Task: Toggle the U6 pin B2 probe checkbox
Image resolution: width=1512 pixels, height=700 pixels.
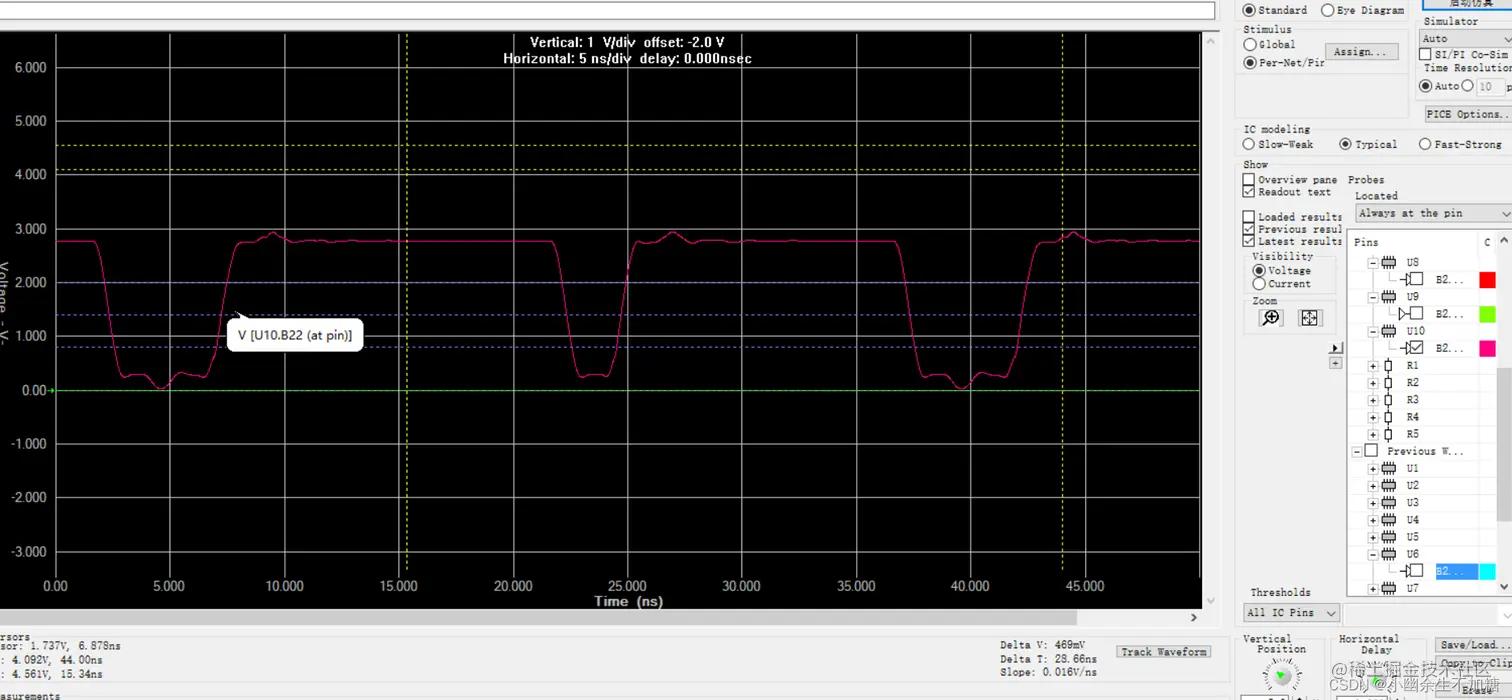Action: tap(1416, 571)
